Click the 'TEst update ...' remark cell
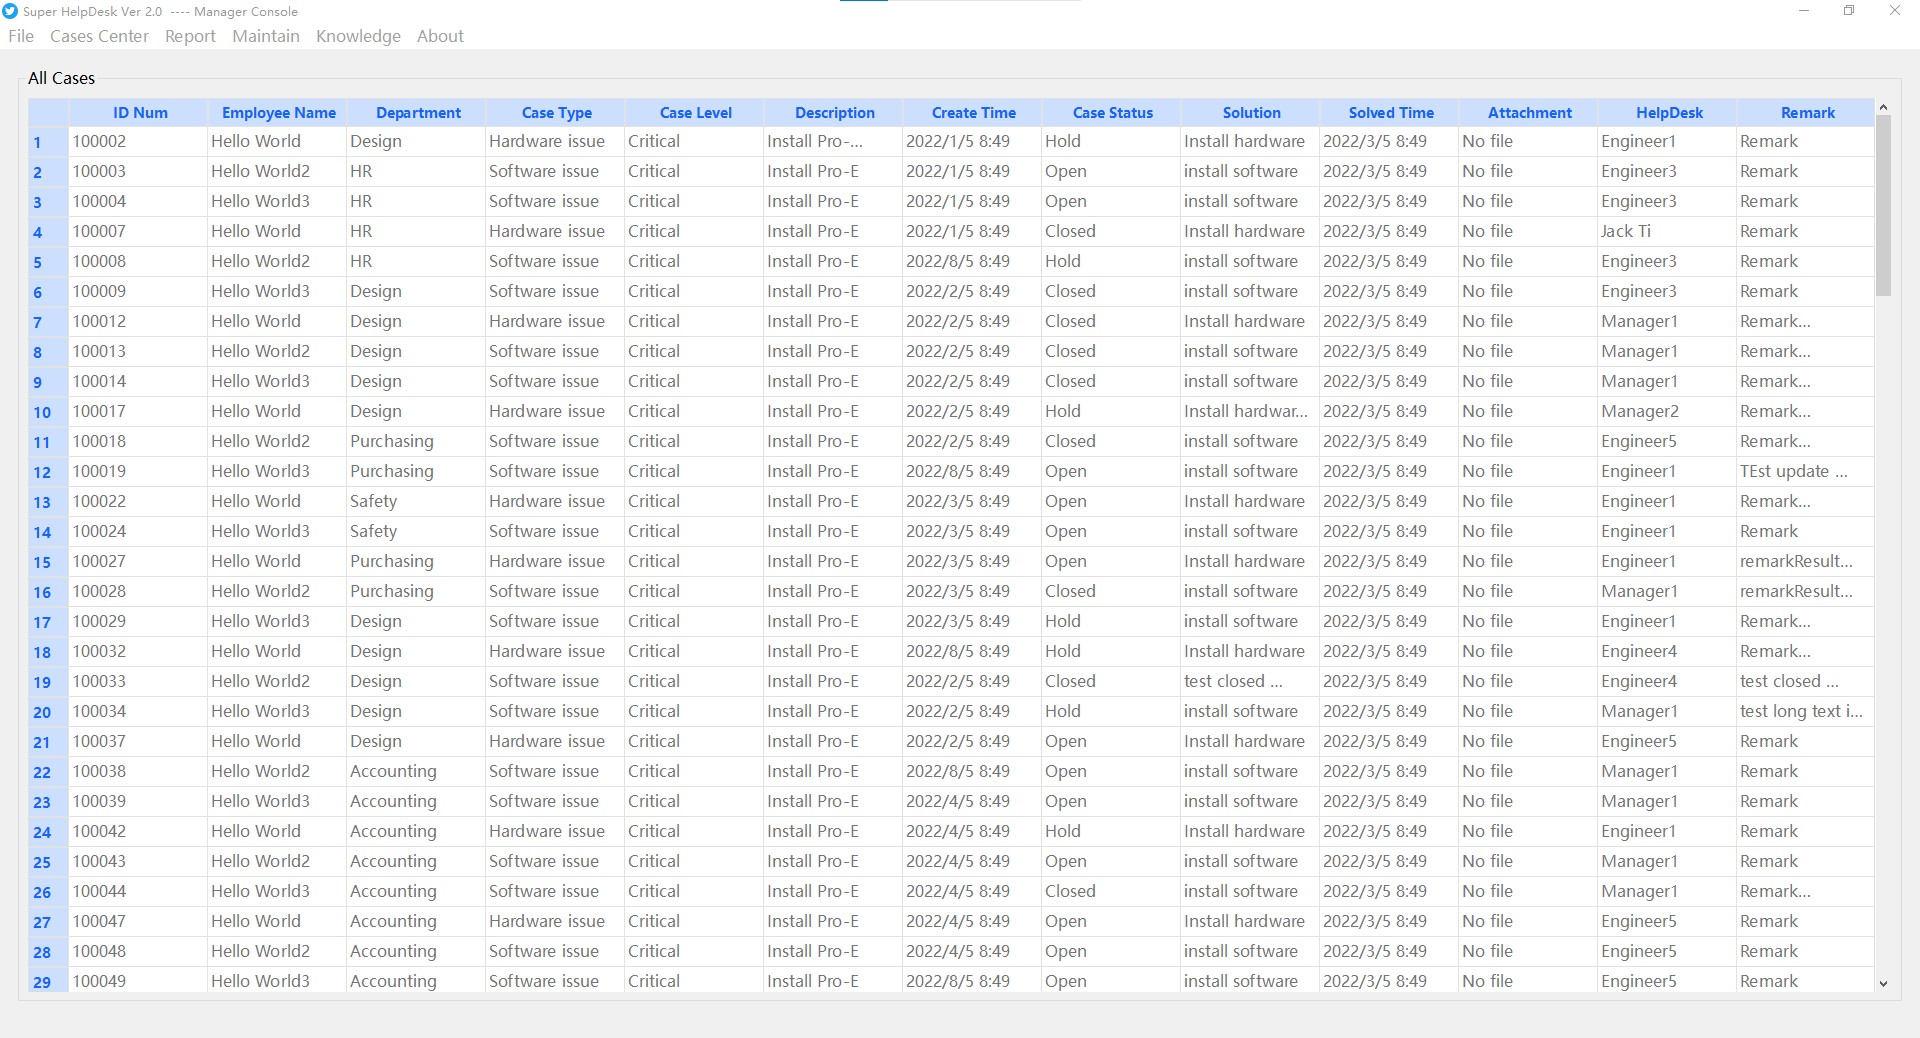This screenshot has width=1920, height=1038. coord(1793,471)
